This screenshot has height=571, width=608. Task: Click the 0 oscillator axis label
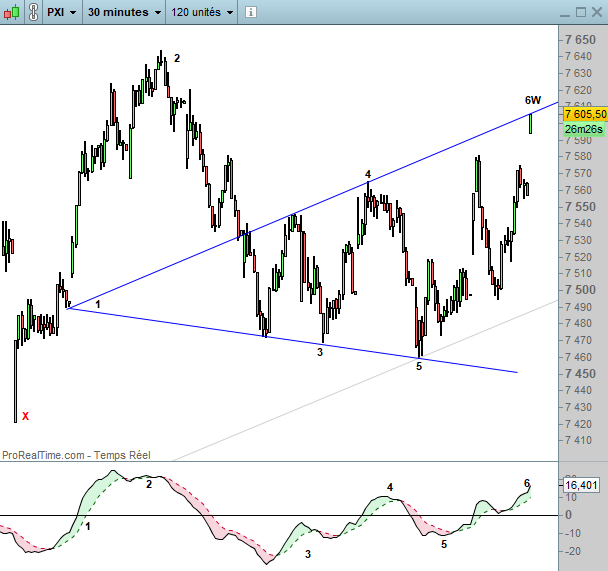[568, 515]
